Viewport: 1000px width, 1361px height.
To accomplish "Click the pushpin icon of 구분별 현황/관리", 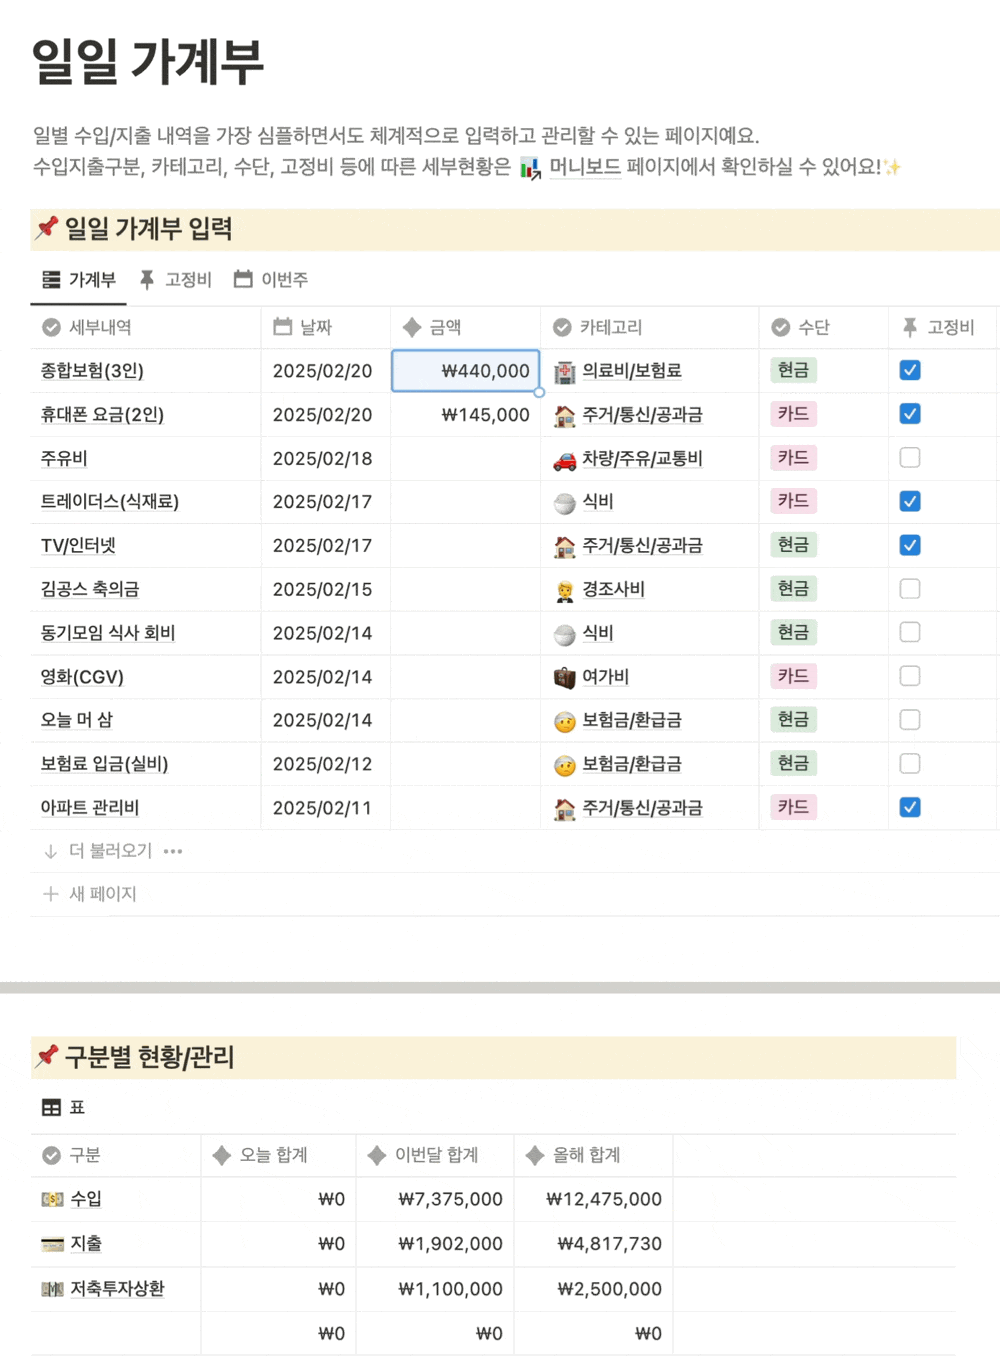I will click(x=46, y=1056).
